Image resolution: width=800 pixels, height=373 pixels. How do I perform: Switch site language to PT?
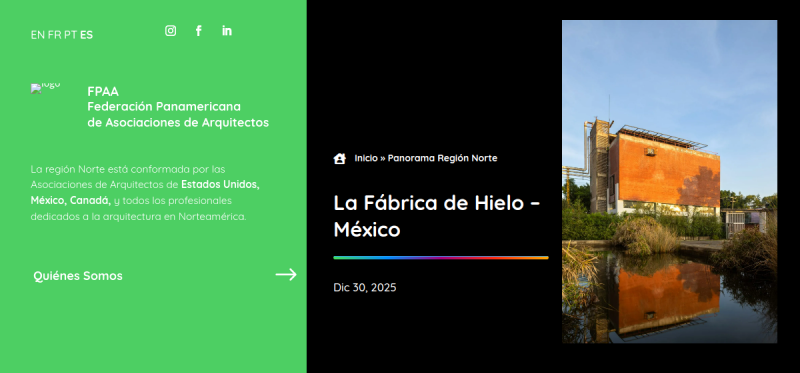[71, 35]
